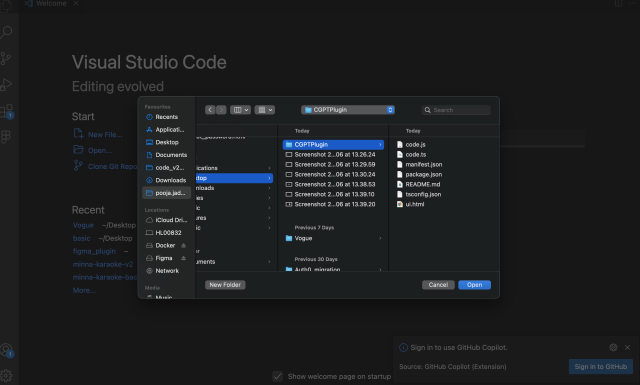This screenshot has width=640, height=385.
Task: Click the Back arrow in the file dialog
Action: 210,110
